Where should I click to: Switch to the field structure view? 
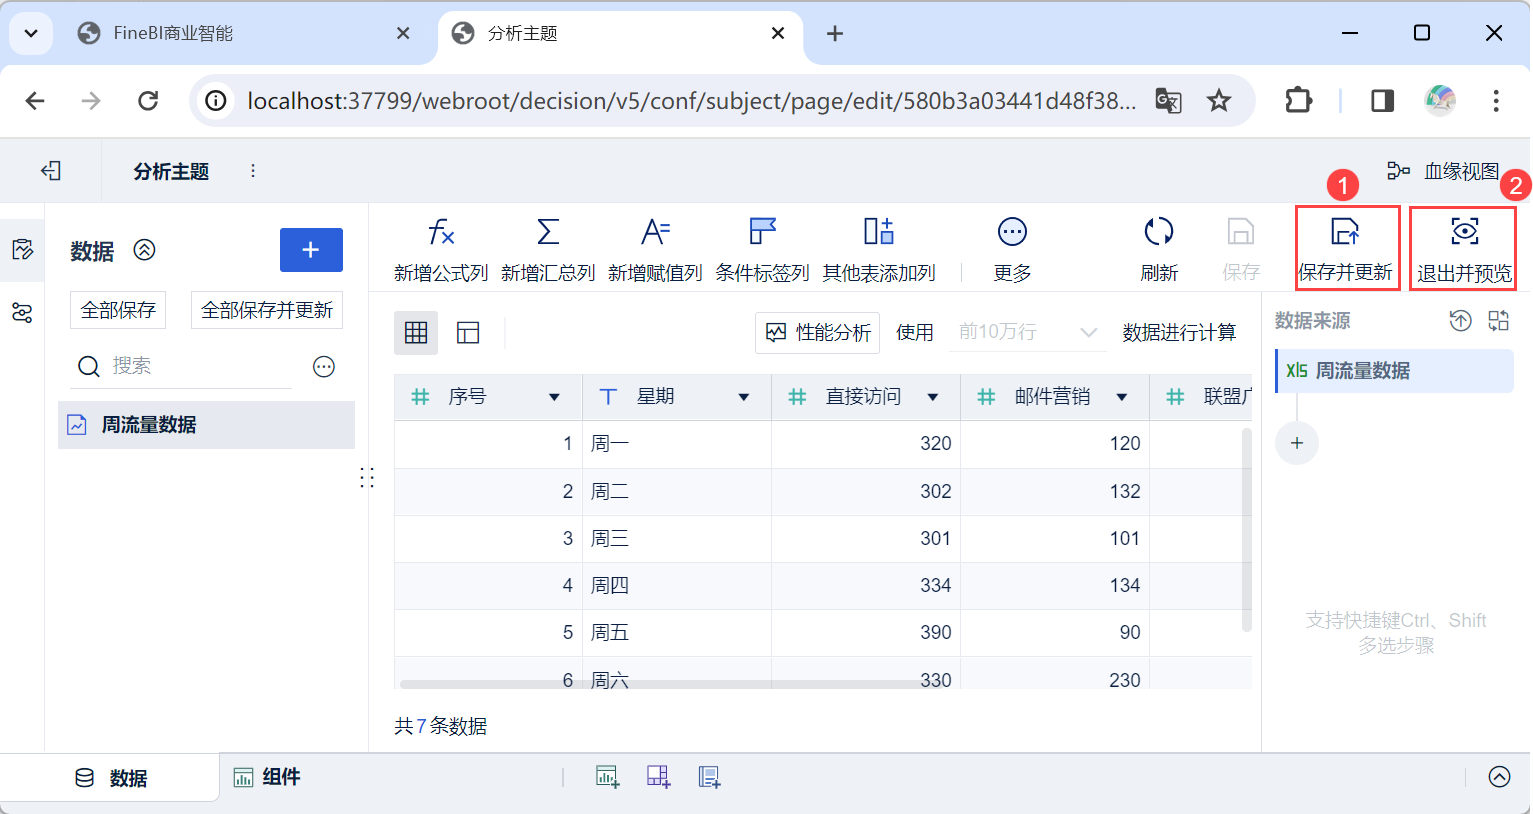click(x=468, y=333)
